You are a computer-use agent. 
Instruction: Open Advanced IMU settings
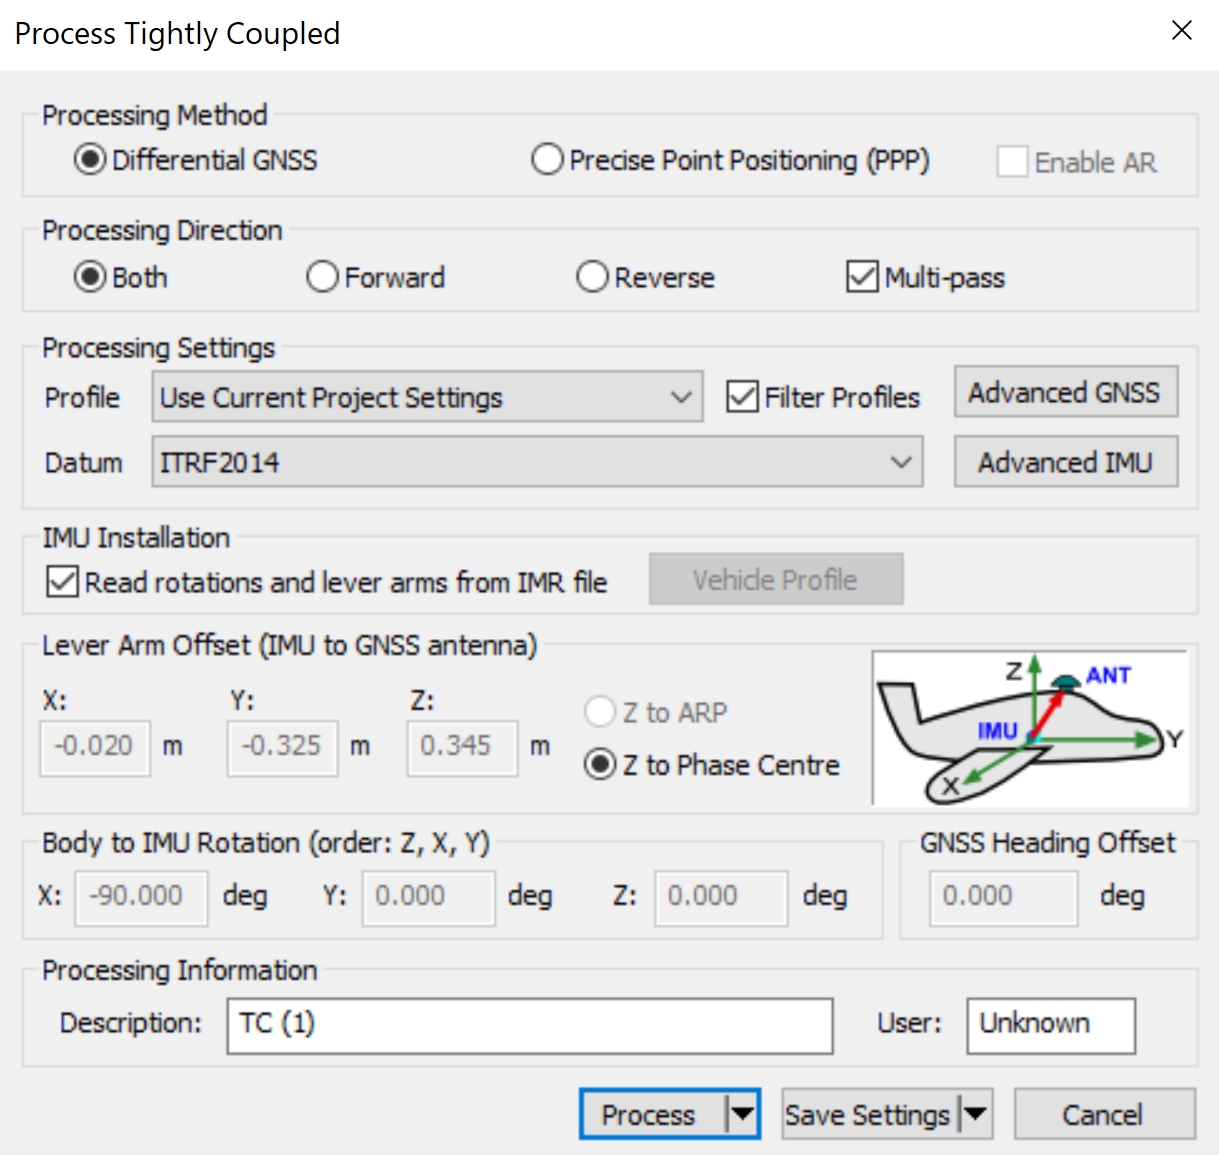click(x=1065, y=462)
